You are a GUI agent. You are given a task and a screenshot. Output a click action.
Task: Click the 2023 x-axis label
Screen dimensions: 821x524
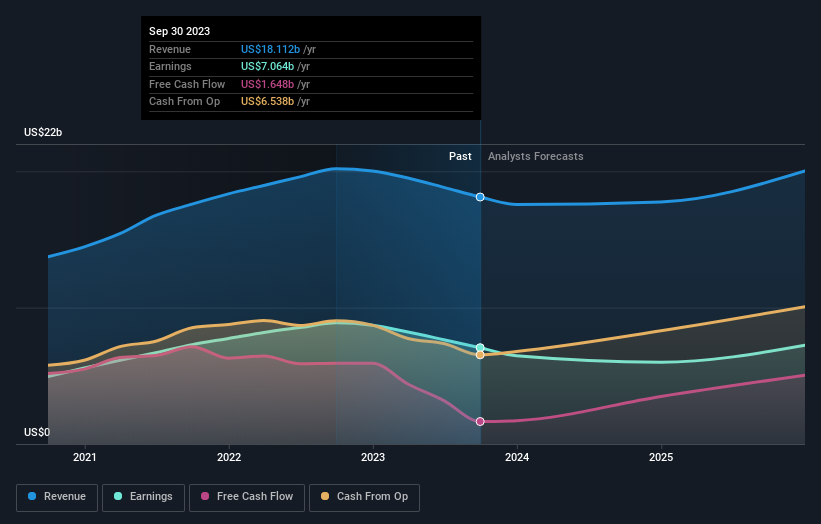(373, 458)
